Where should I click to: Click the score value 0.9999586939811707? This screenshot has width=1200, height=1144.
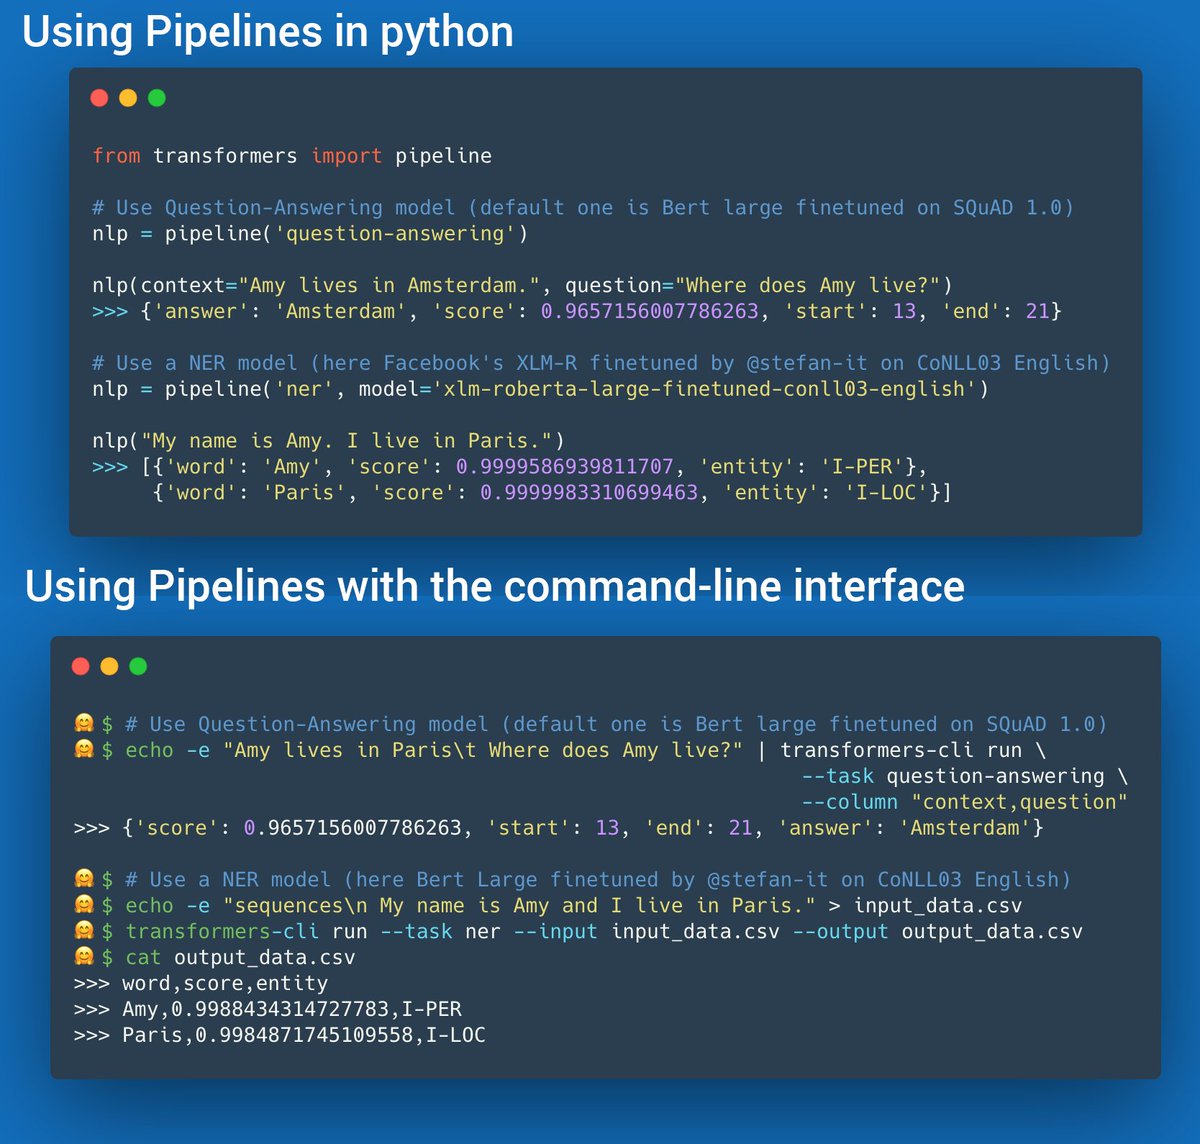pyautogui.click(x=565, y=467)
